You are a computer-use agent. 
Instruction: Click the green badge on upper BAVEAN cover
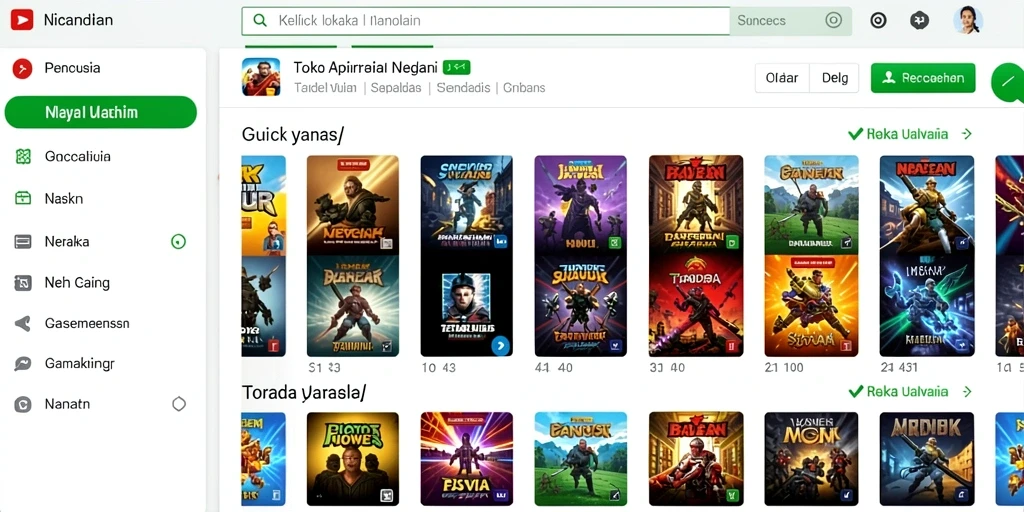click(731, 242)
